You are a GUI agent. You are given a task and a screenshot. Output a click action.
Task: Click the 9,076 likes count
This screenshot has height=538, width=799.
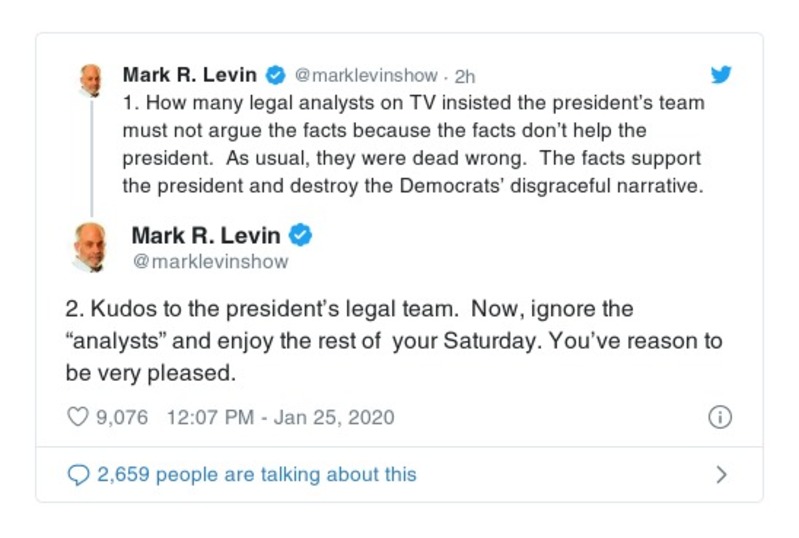point(121,418)
